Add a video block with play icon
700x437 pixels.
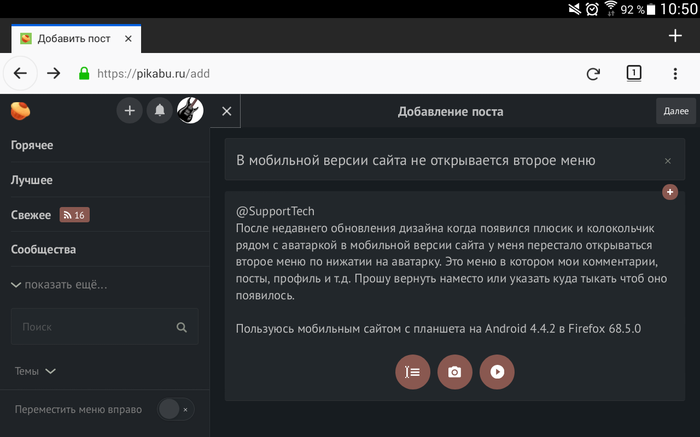[496, 371]
